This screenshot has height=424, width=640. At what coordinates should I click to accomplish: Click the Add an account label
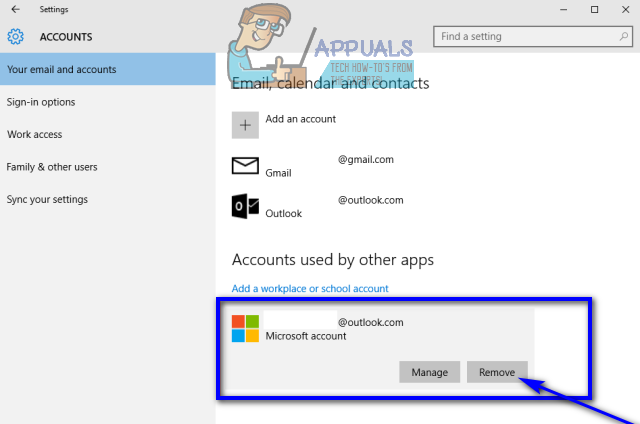coord(300,119)
